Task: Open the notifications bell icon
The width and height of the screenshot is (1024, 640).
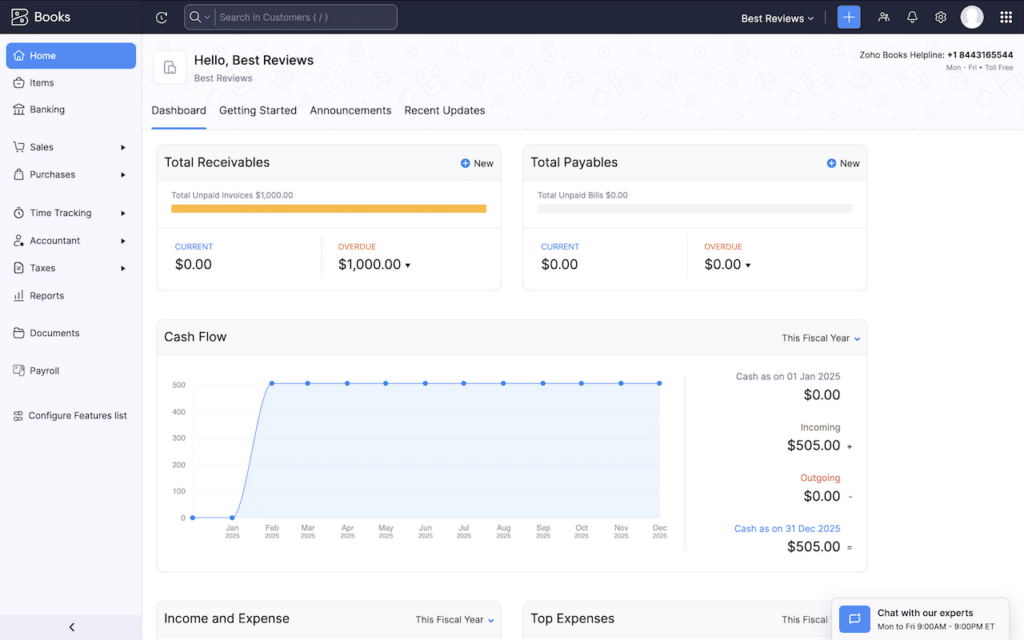Action: tap(911, 17)
